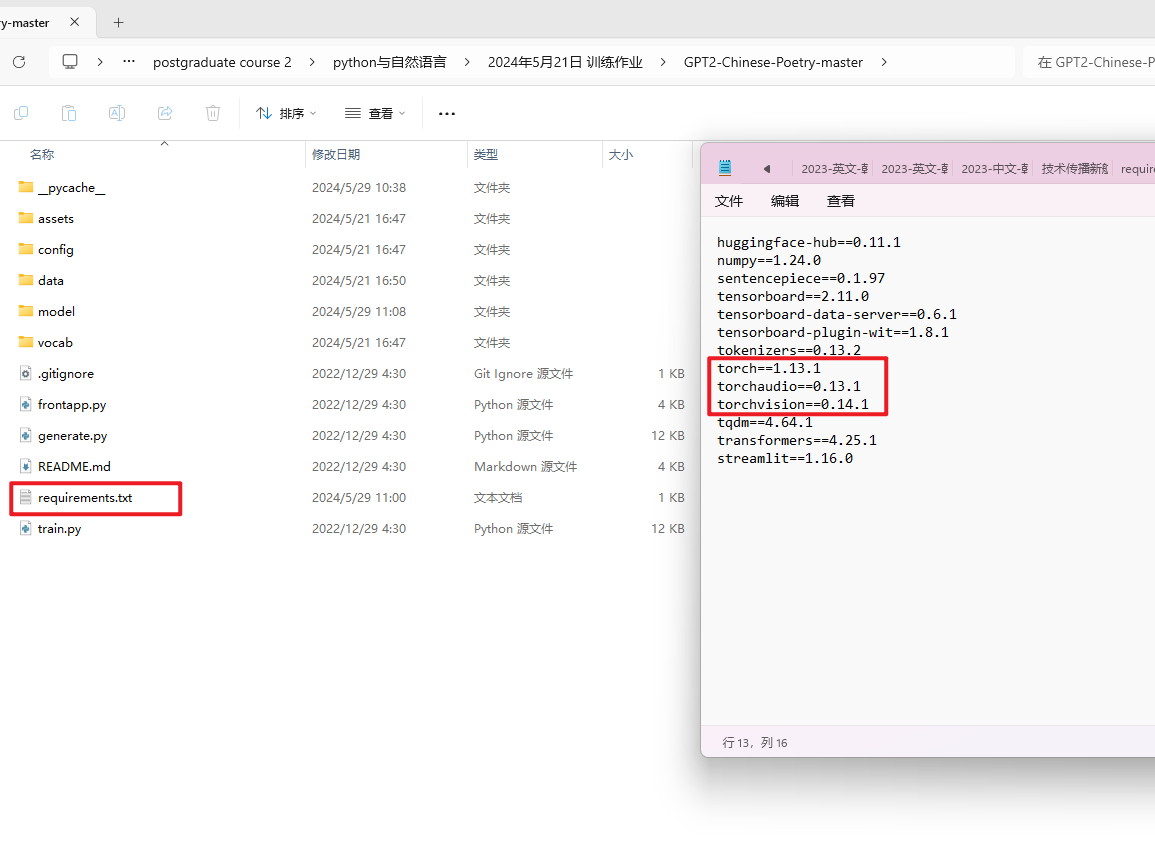Click the Paste clipboard icon
This screenshot has width=1155, height=867.
pyautogui.click(x=69, y=113)
